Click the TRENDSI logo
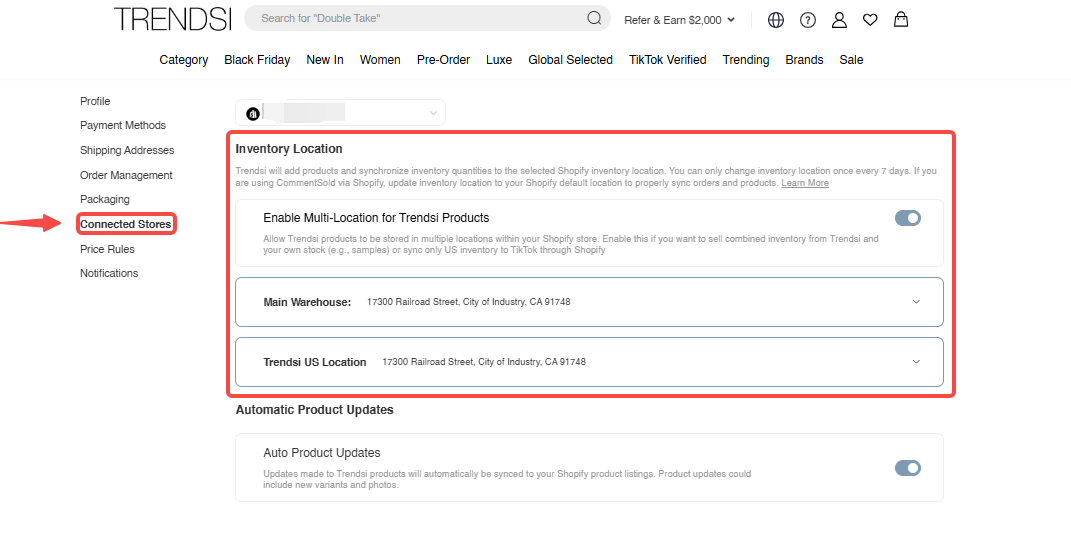The image size is (1071, 557). click(x=173, y=19)
